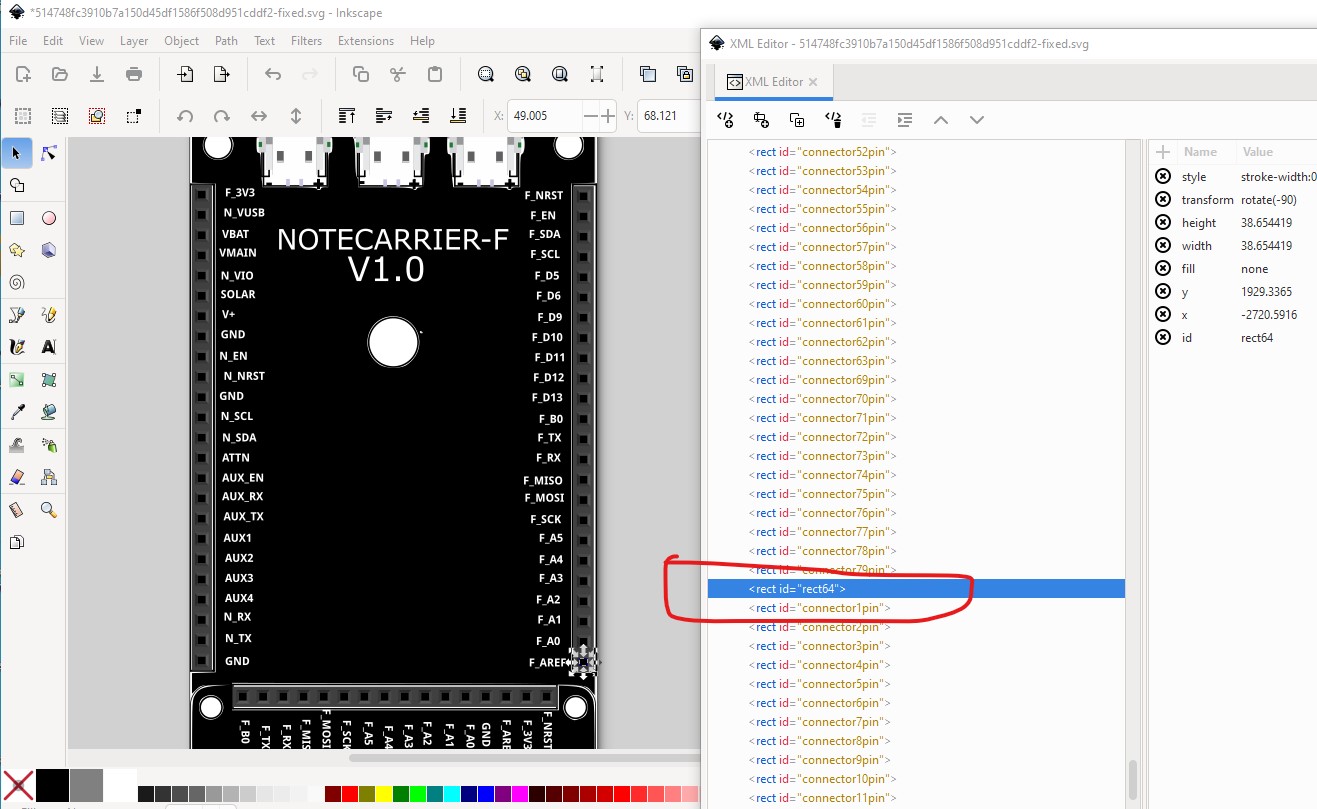1317x809 pixels.
Task: Decrease X value with minus stepper
Action: point(591,116)
